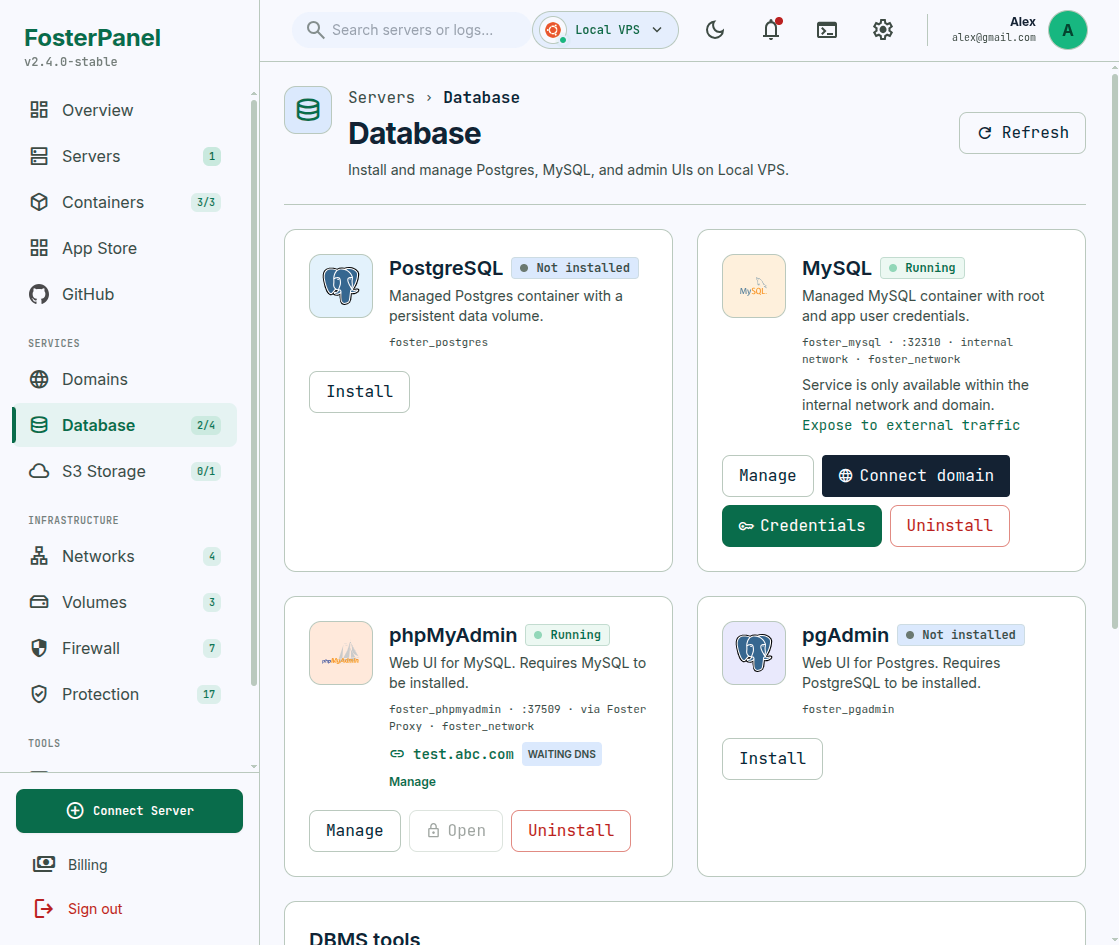This screenshot has width=1119, height=945.
Task: Click the main page vertical scrollbar
Action: pos(1115,350)
